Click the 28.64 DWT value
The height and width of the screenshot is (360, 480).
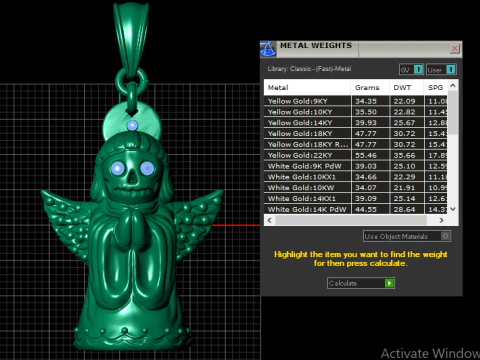pyautogui.click(x=404, y=209)
